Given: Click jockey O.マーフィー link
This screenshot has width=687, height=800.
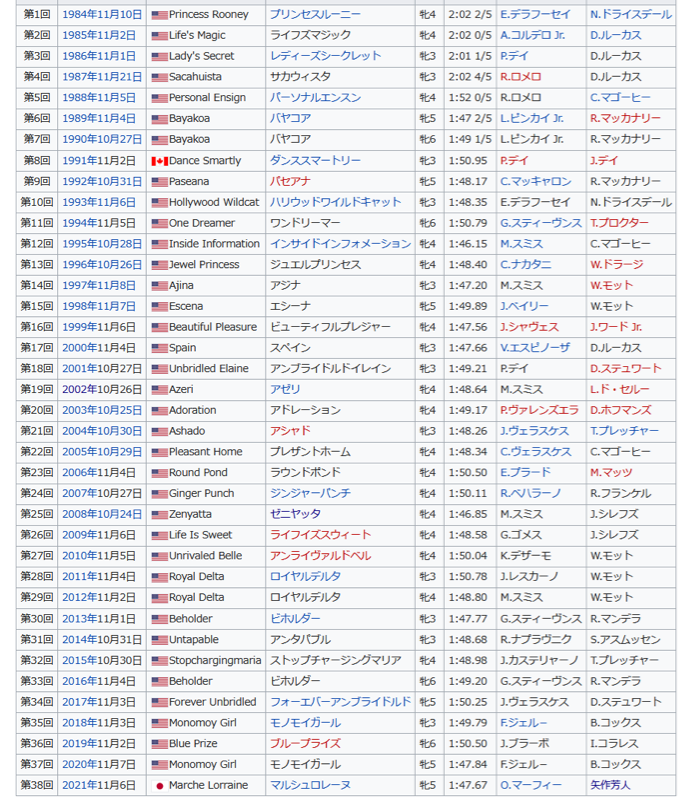Looking at the screenshot, I should click(x=532, y=786).
